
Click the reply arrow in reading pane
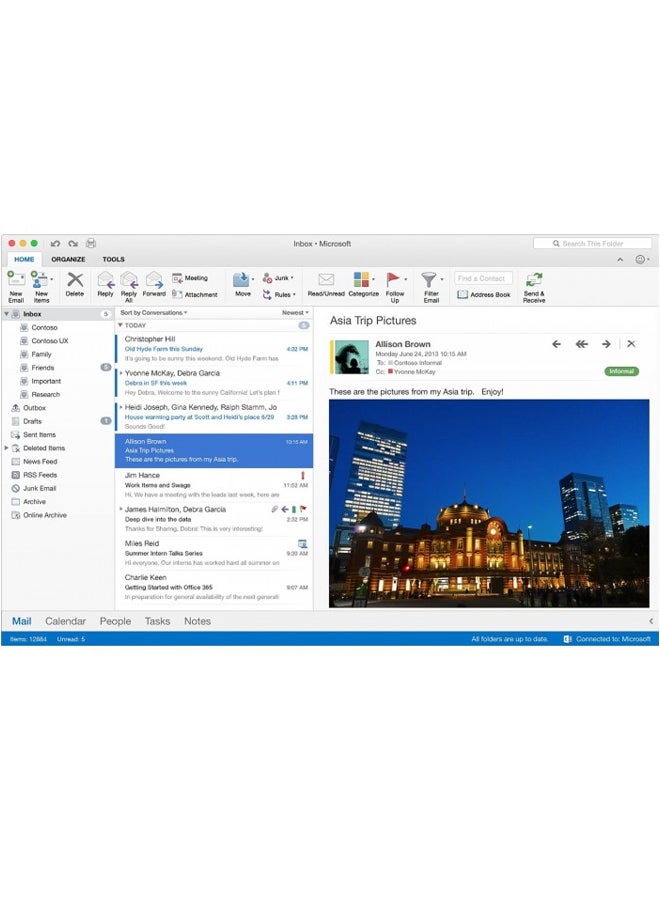[556, 344]
